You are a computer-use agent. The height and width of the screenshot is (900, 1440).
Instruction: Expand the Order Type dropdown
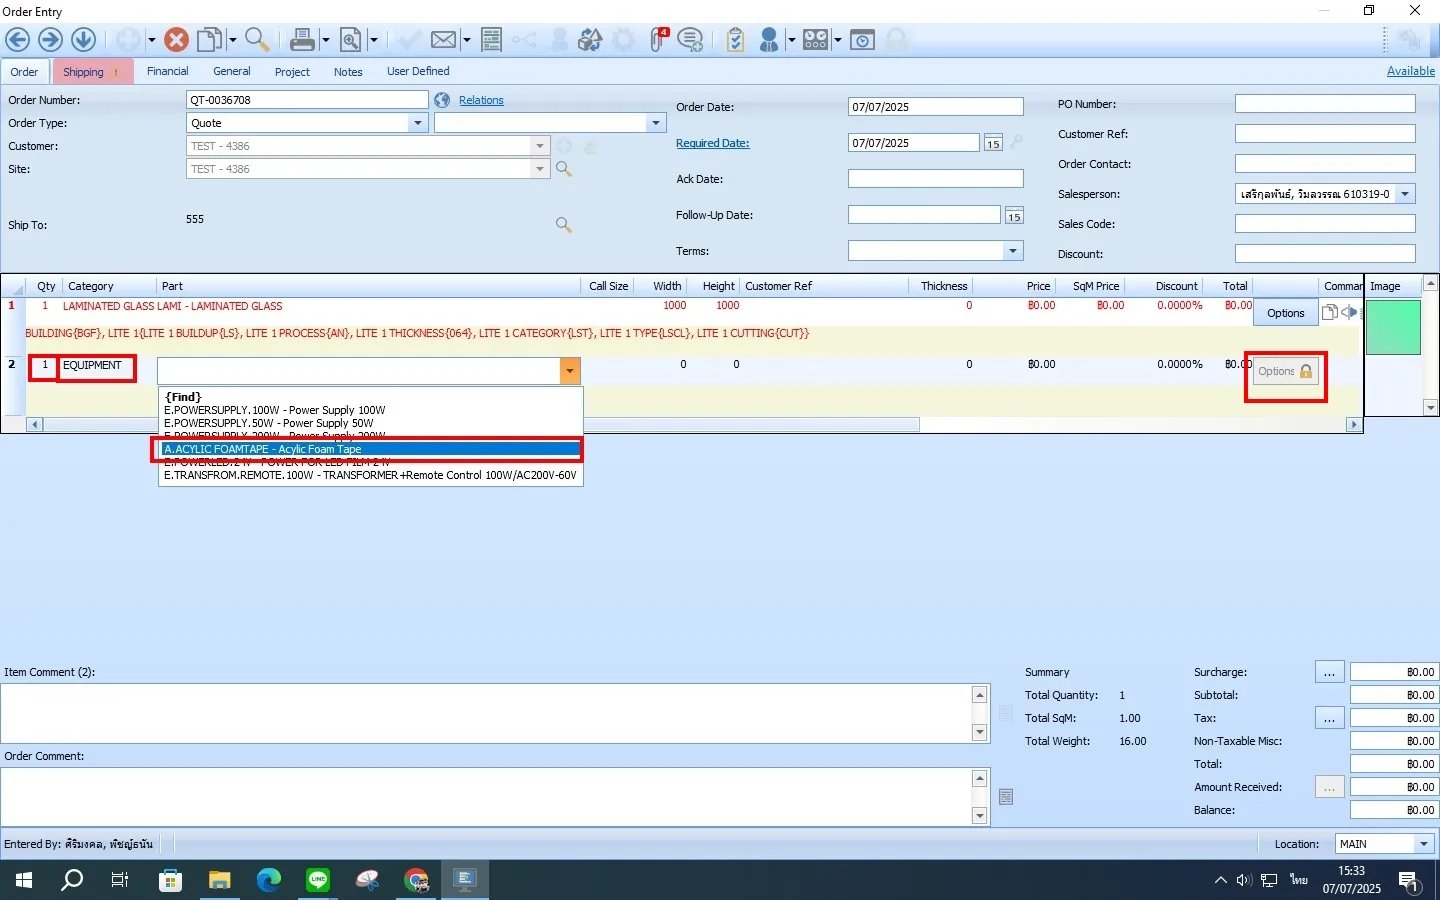click(x=418, y=123)
